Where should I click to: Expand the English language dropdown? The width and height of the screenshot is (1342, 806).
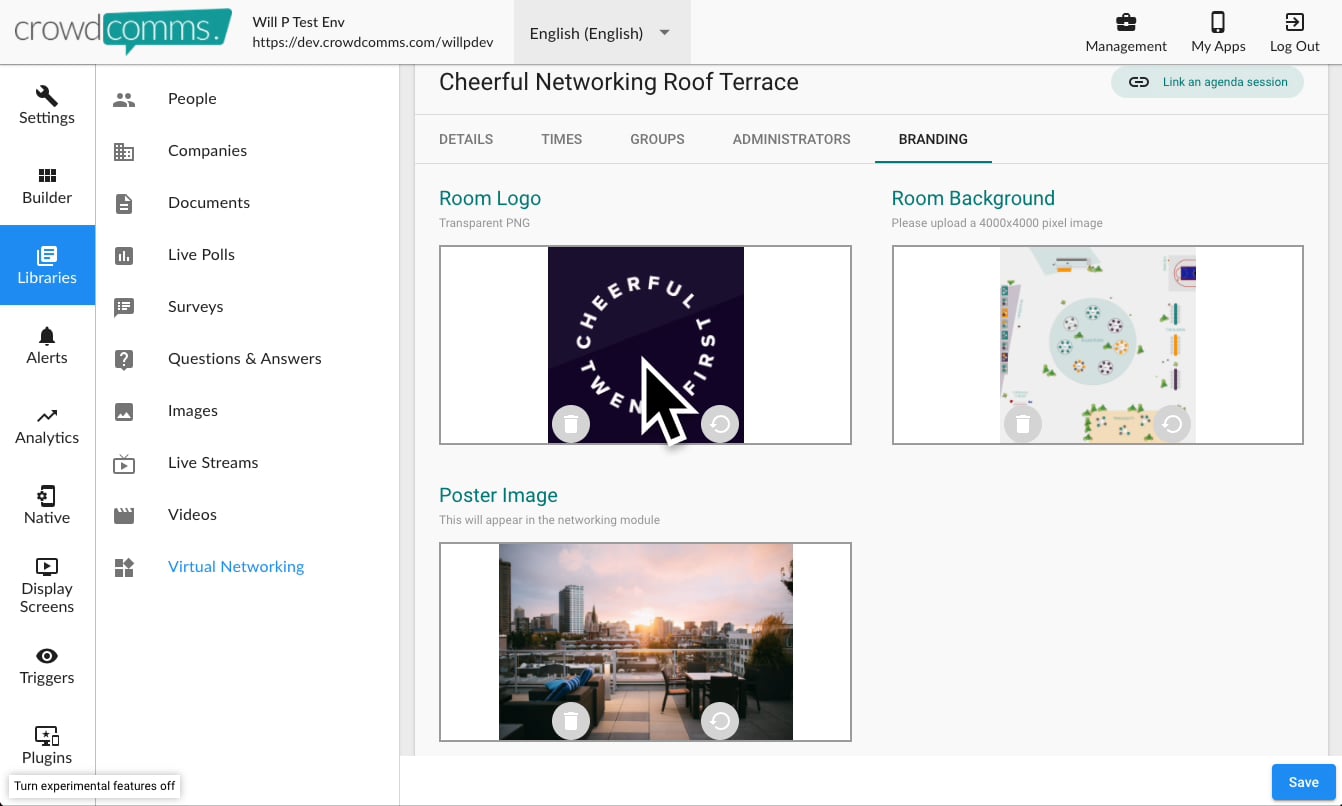point(600,33)
